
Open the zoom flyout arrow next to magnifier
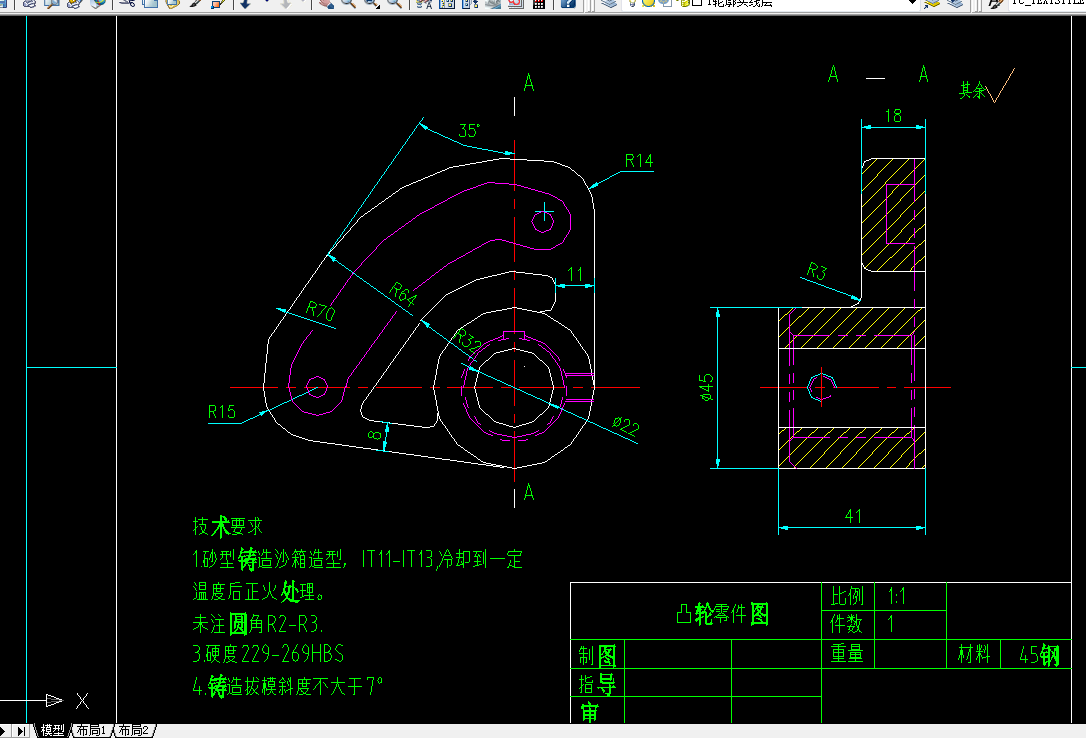(x=375, y=9)
